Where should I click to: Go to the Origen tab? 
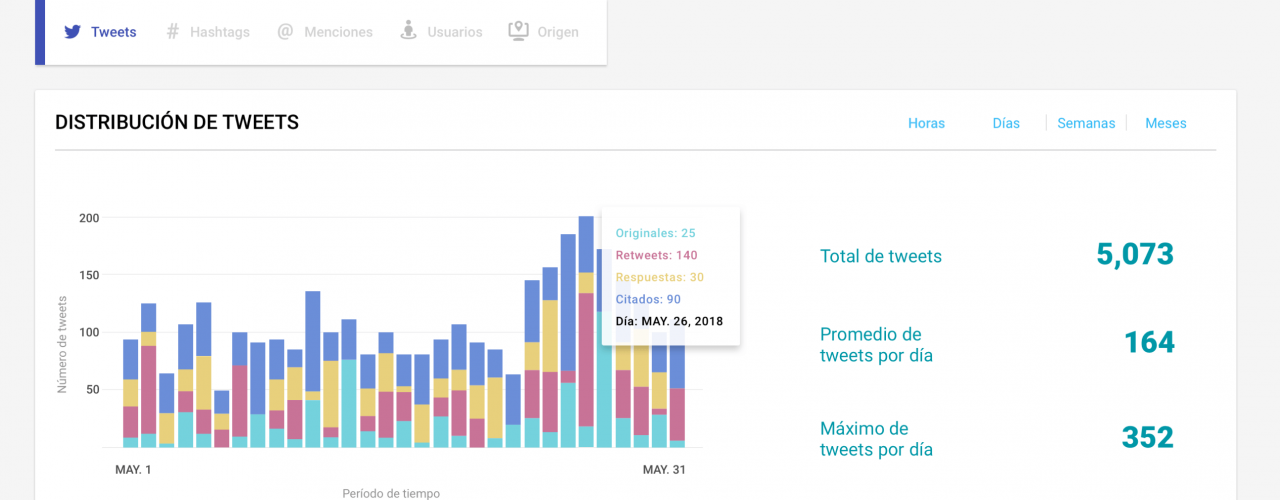coord(557,32)
